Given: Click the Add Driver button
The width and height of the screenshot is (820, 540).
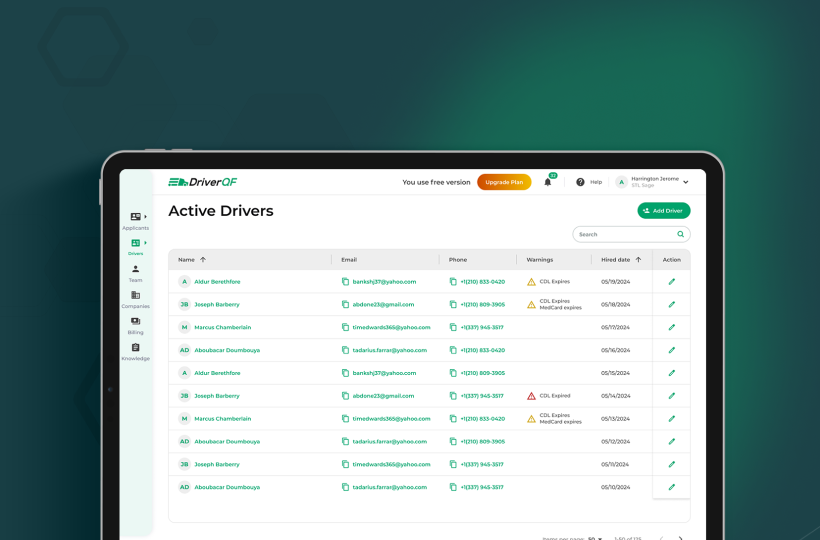Looking at the screenshot, I should 663,211.
